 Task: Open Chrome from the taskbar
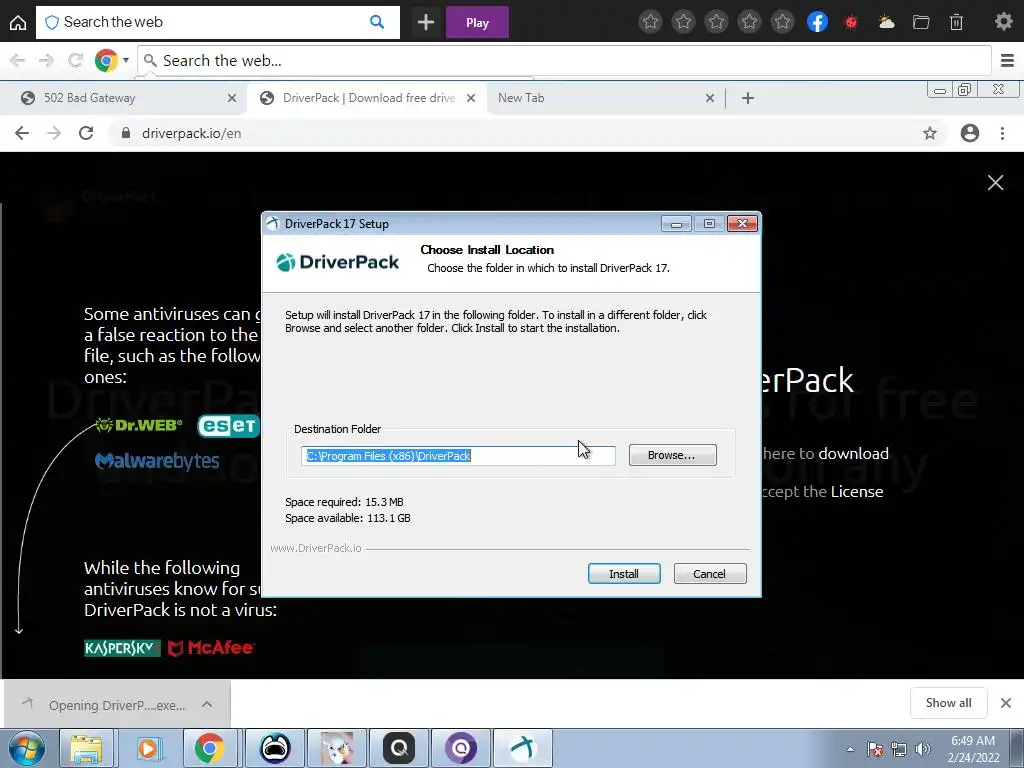point(209,748)
